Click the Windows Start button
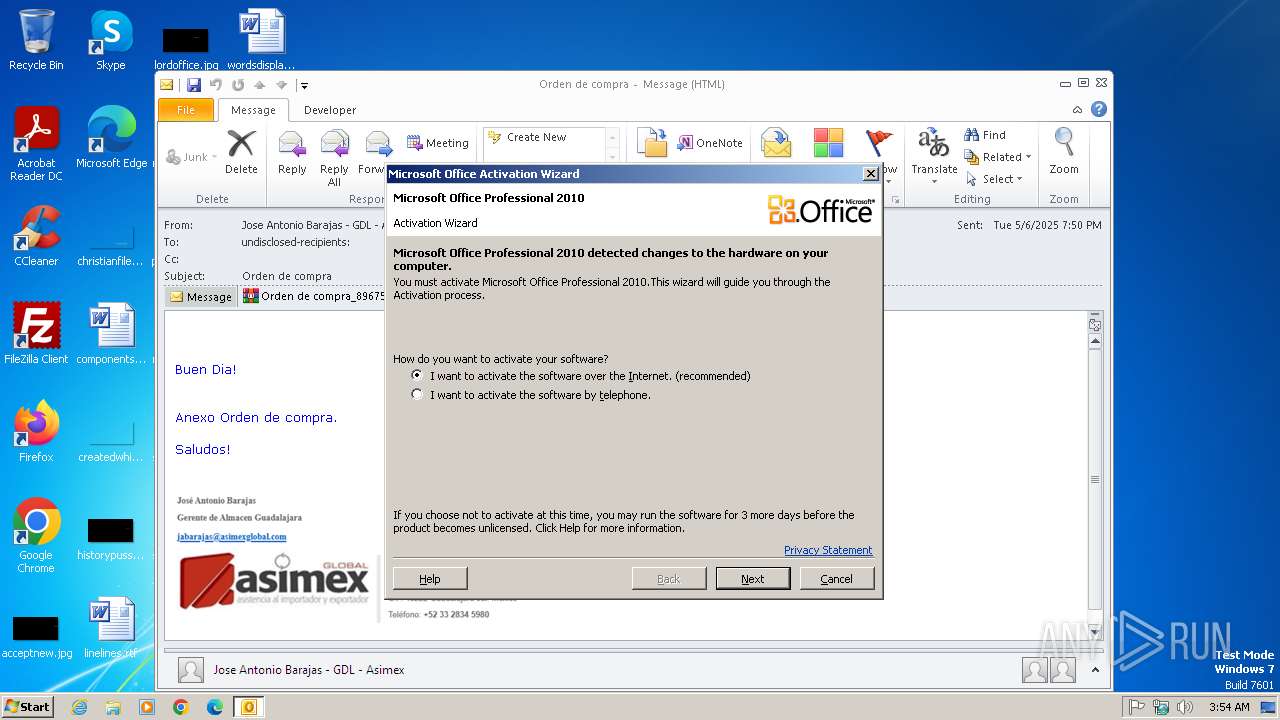1280x720 pixels. coord(28,707)
